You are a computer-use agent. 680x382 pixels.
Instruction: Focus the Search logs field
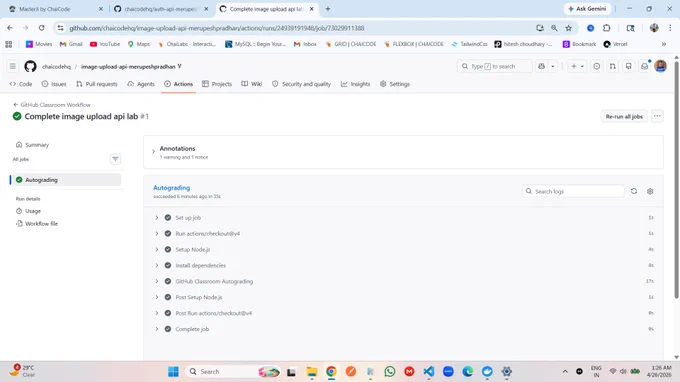pyautogui.click(x=573, y=191)
